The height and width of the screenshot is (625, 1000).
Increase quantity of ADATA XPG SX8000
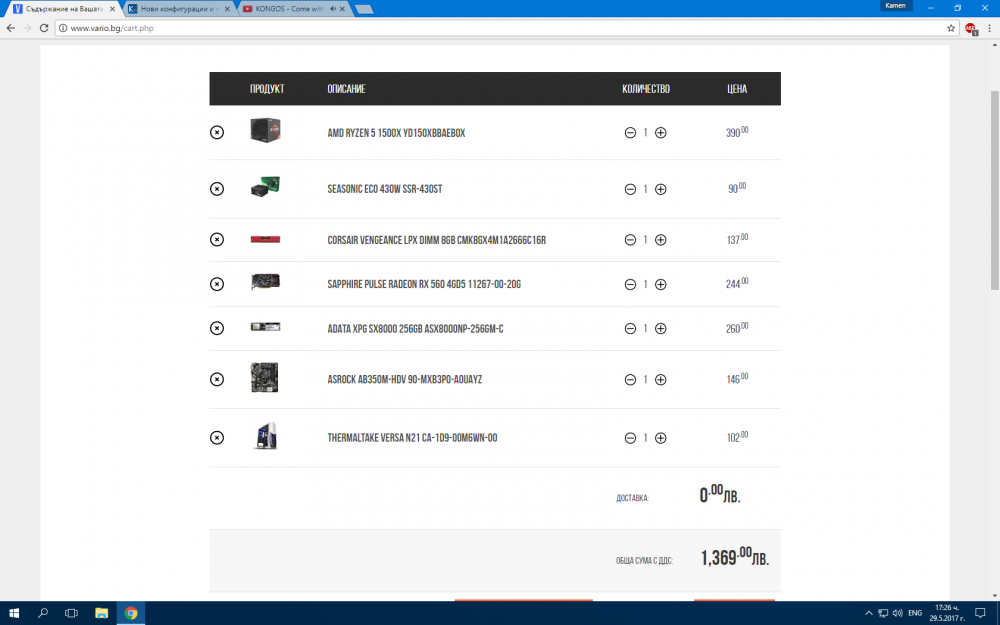coord(661,328)
